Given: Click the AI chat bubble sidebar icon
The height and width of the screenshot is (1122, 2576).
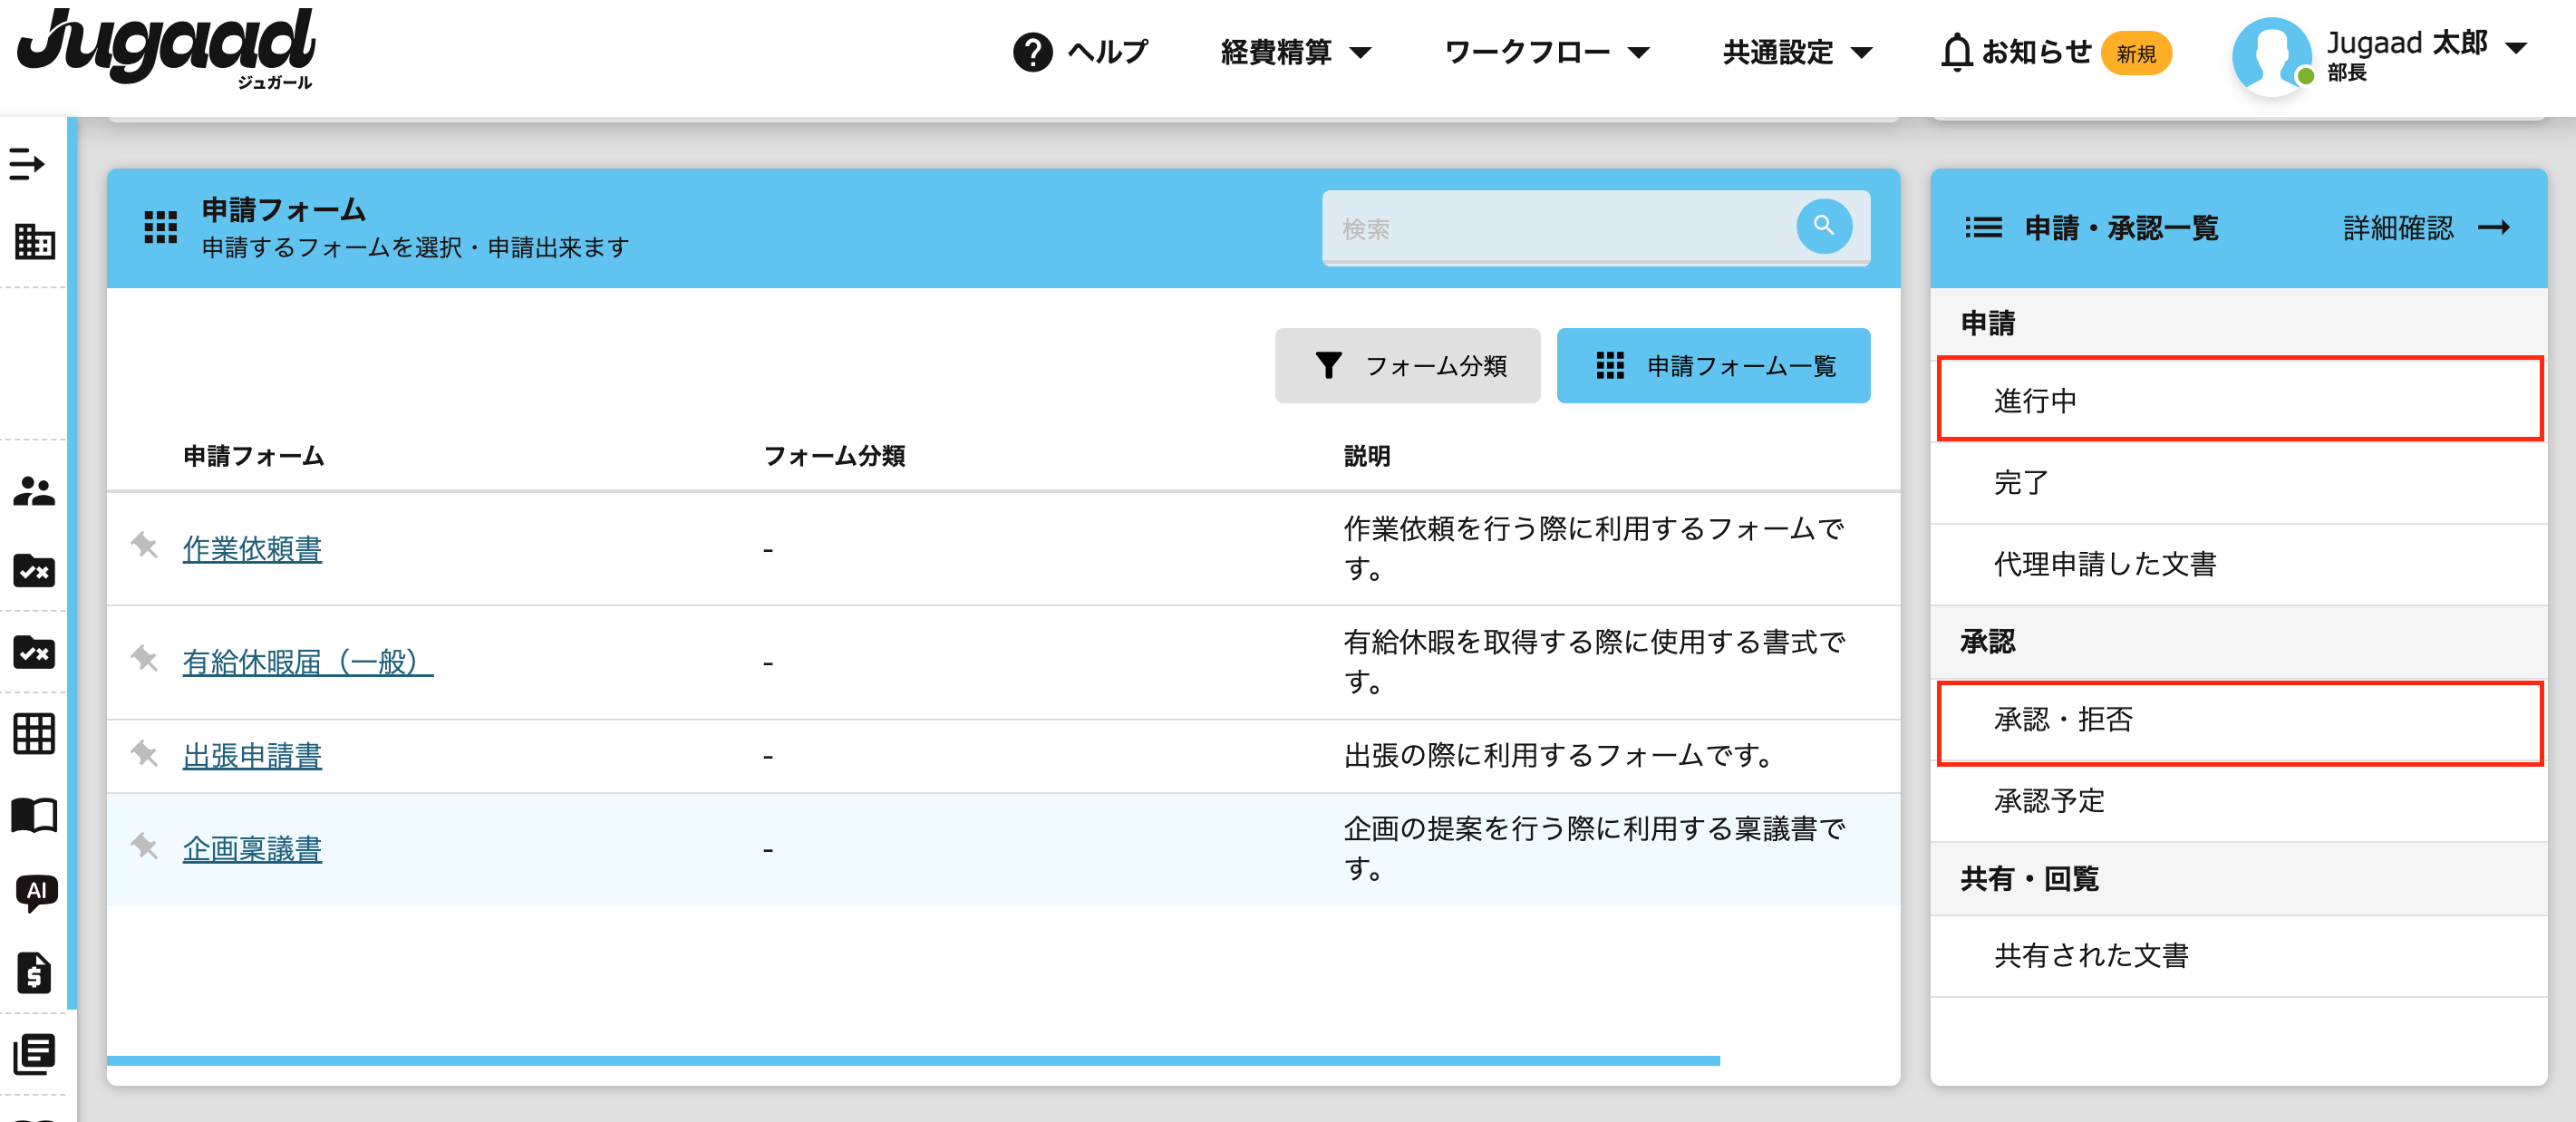Looking at the screenshot, I should [36, 892].
